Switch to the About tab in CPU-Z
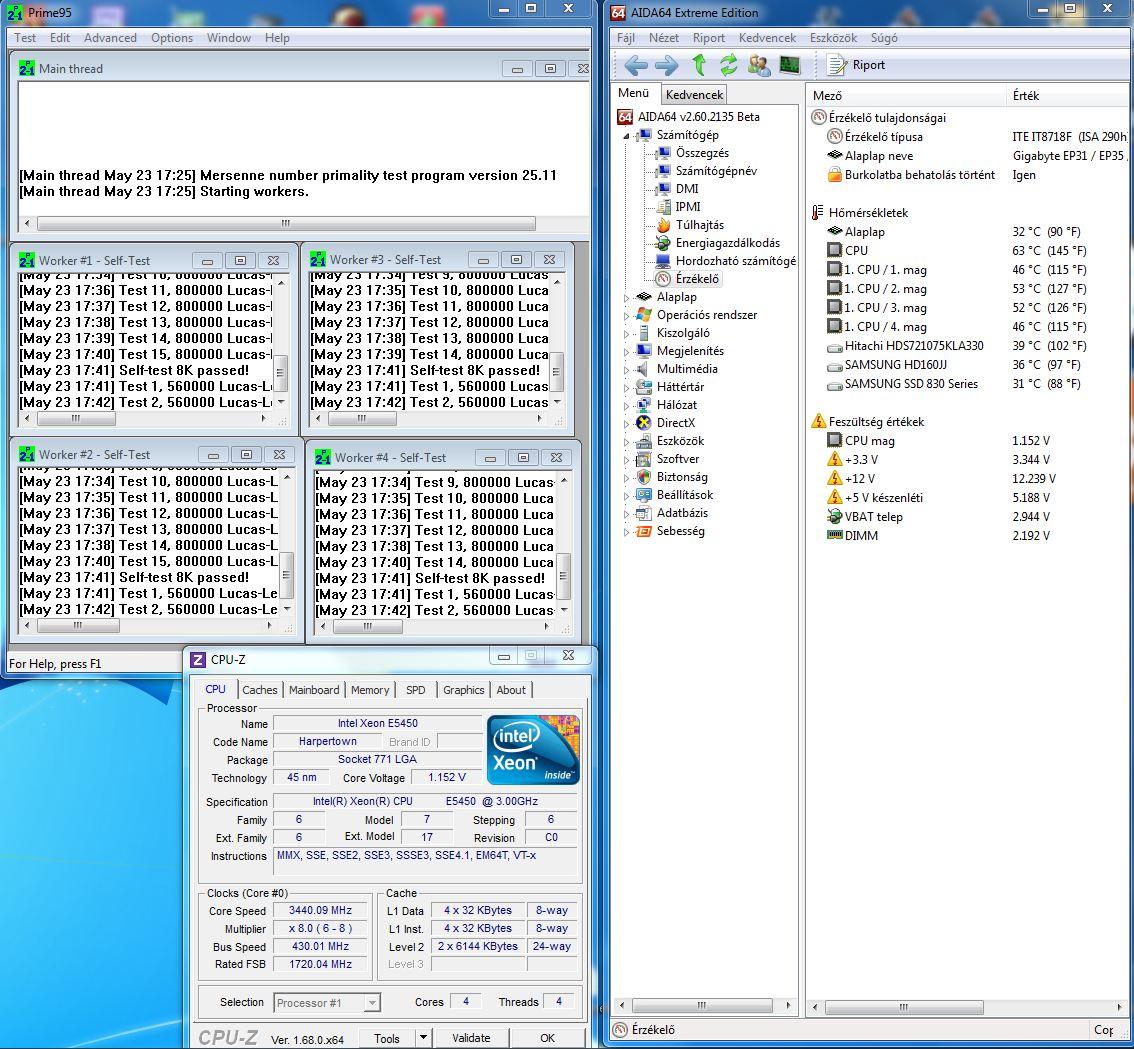 (511, 690)
